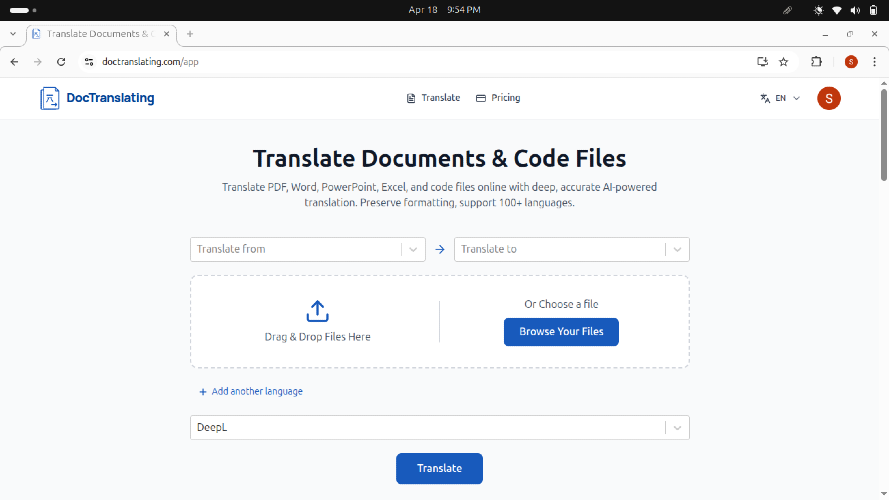Click the blue Translate button
Screen dimensions: 889x500
click(439, 468)
